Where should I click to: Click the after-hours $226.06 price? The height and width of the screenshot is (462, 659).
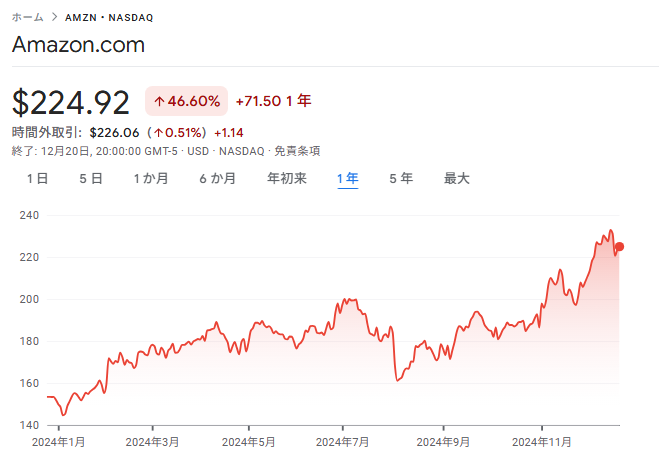click(115, 132)
